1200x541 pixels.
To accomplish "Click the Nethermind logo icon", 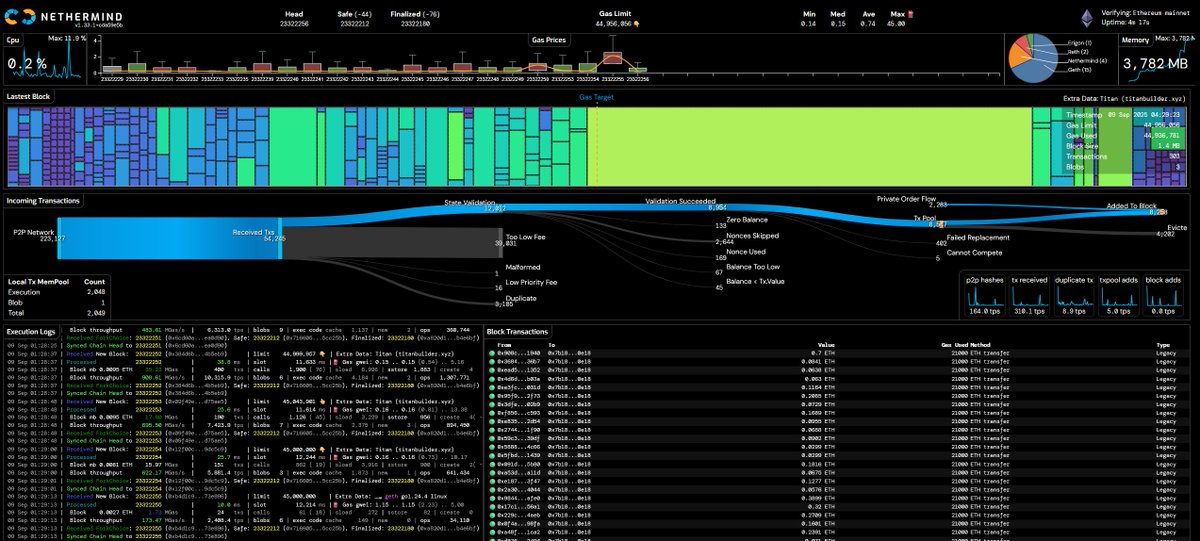I will [22, 17].
